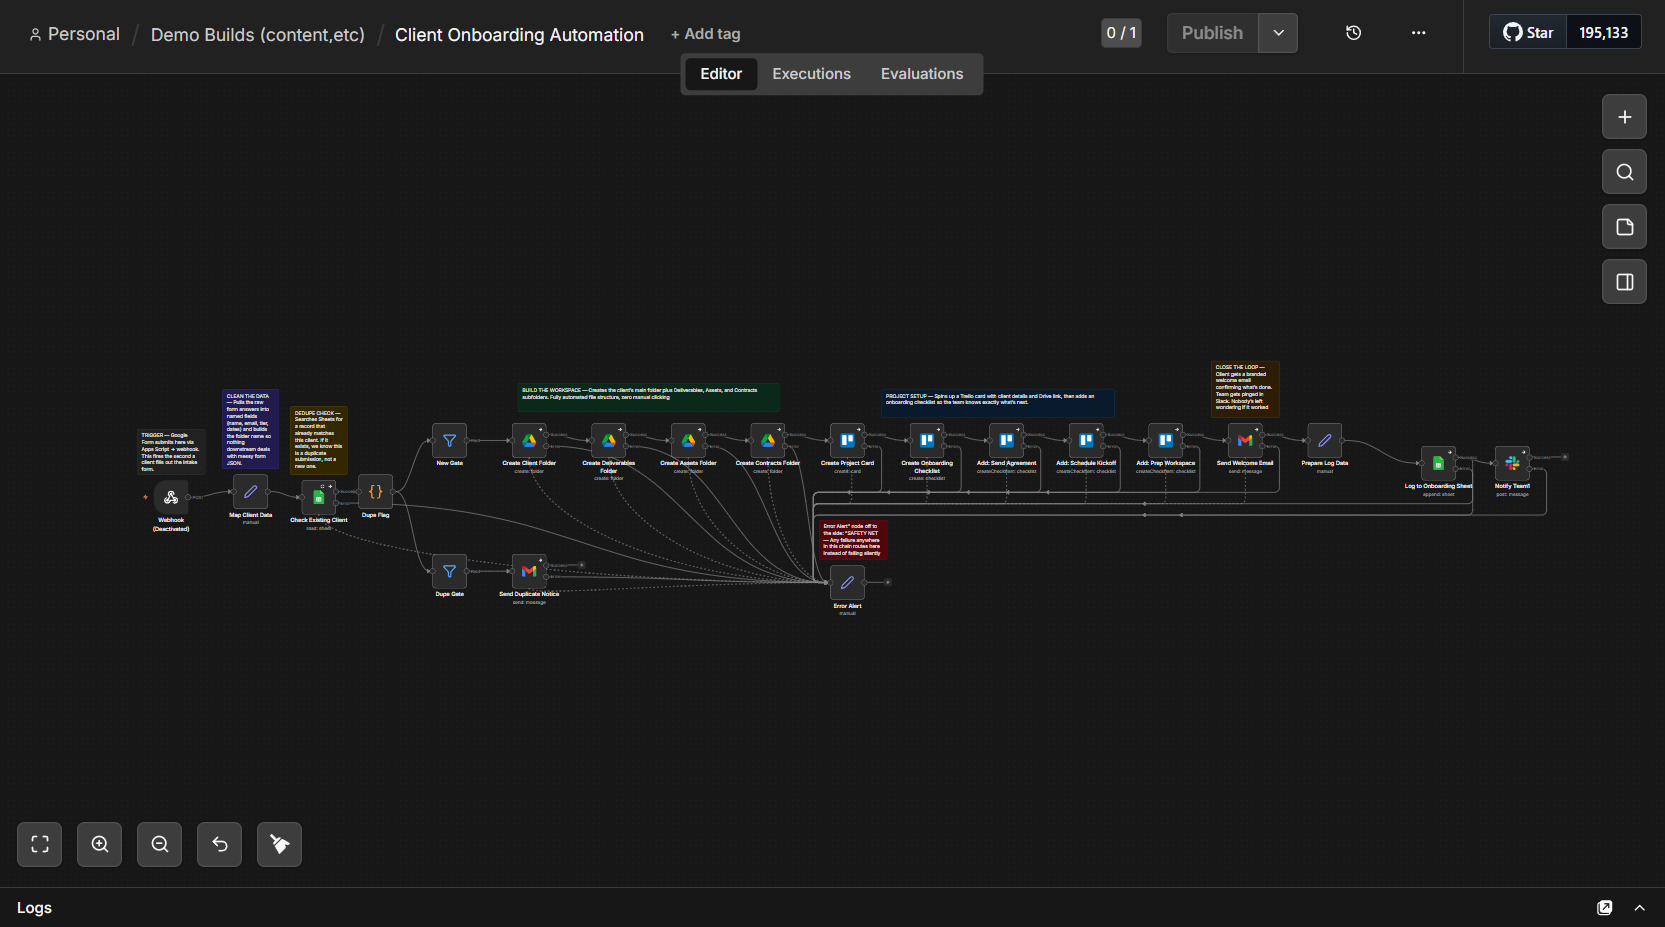1665x927 pixels.
Task: Add a node with the plus button
Action: (1624, 117)
